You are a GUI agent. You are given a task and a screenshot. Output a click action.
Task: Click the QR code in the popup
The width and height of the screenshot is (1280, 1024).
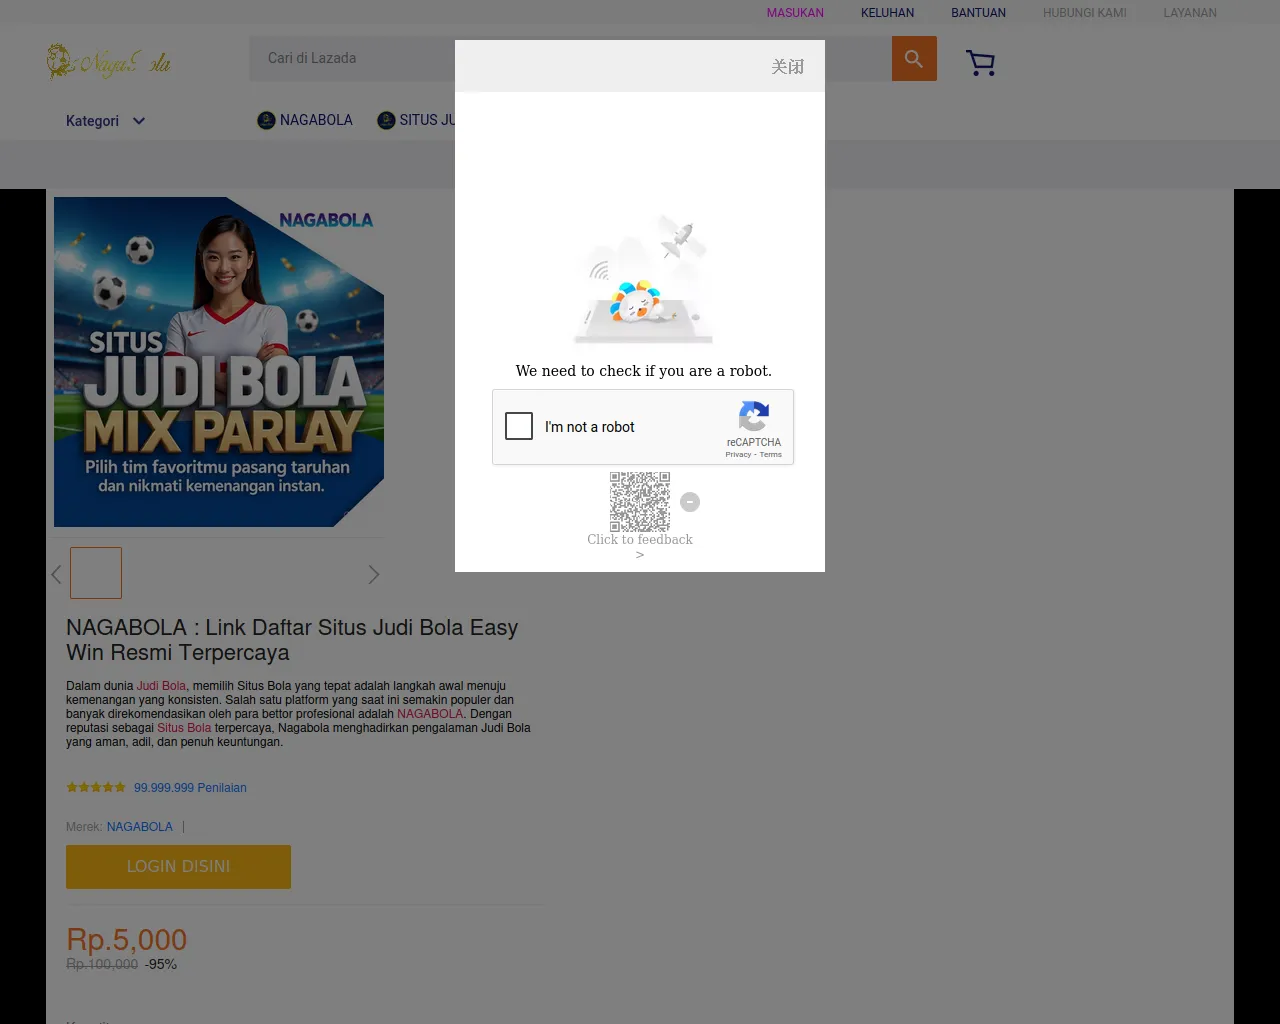(640, 502)
